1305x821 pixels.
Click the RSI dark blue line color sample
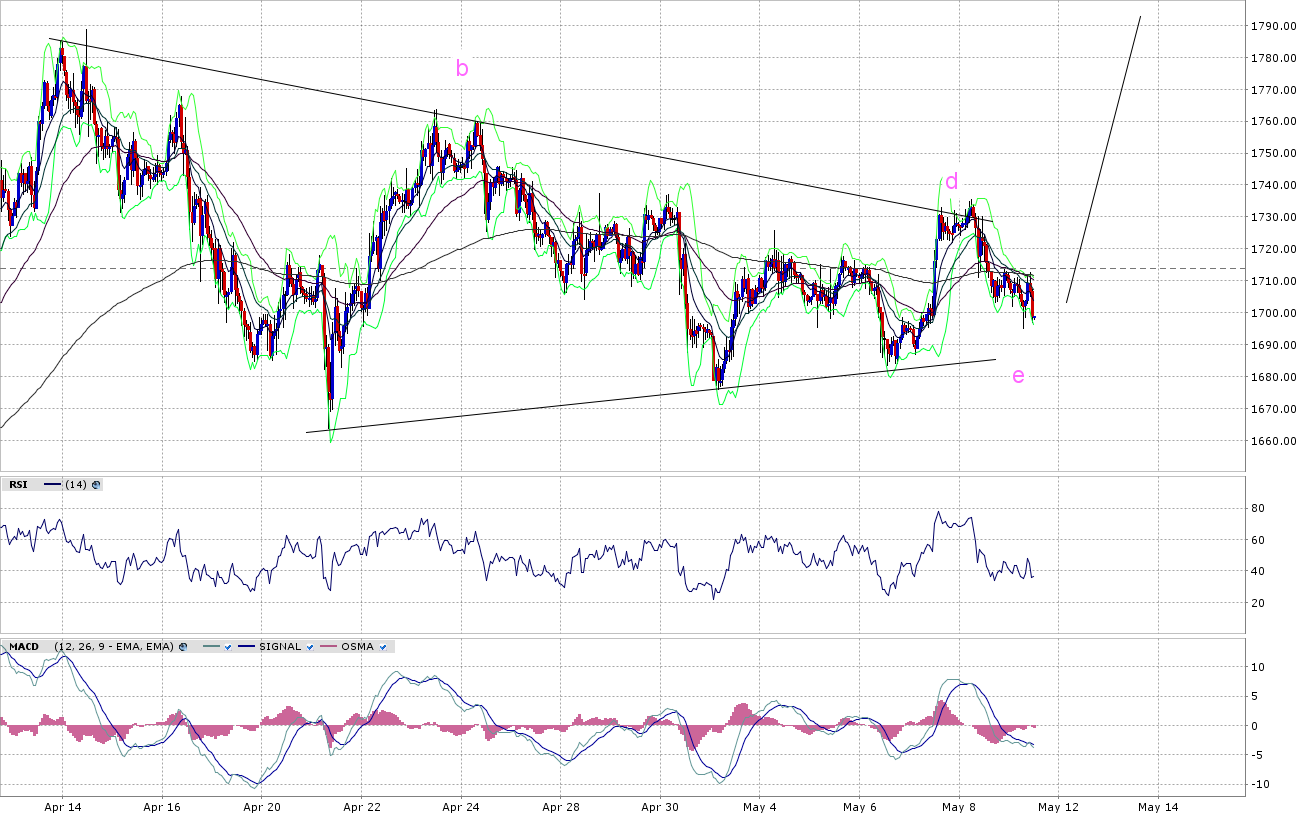(x=53, y=485)
